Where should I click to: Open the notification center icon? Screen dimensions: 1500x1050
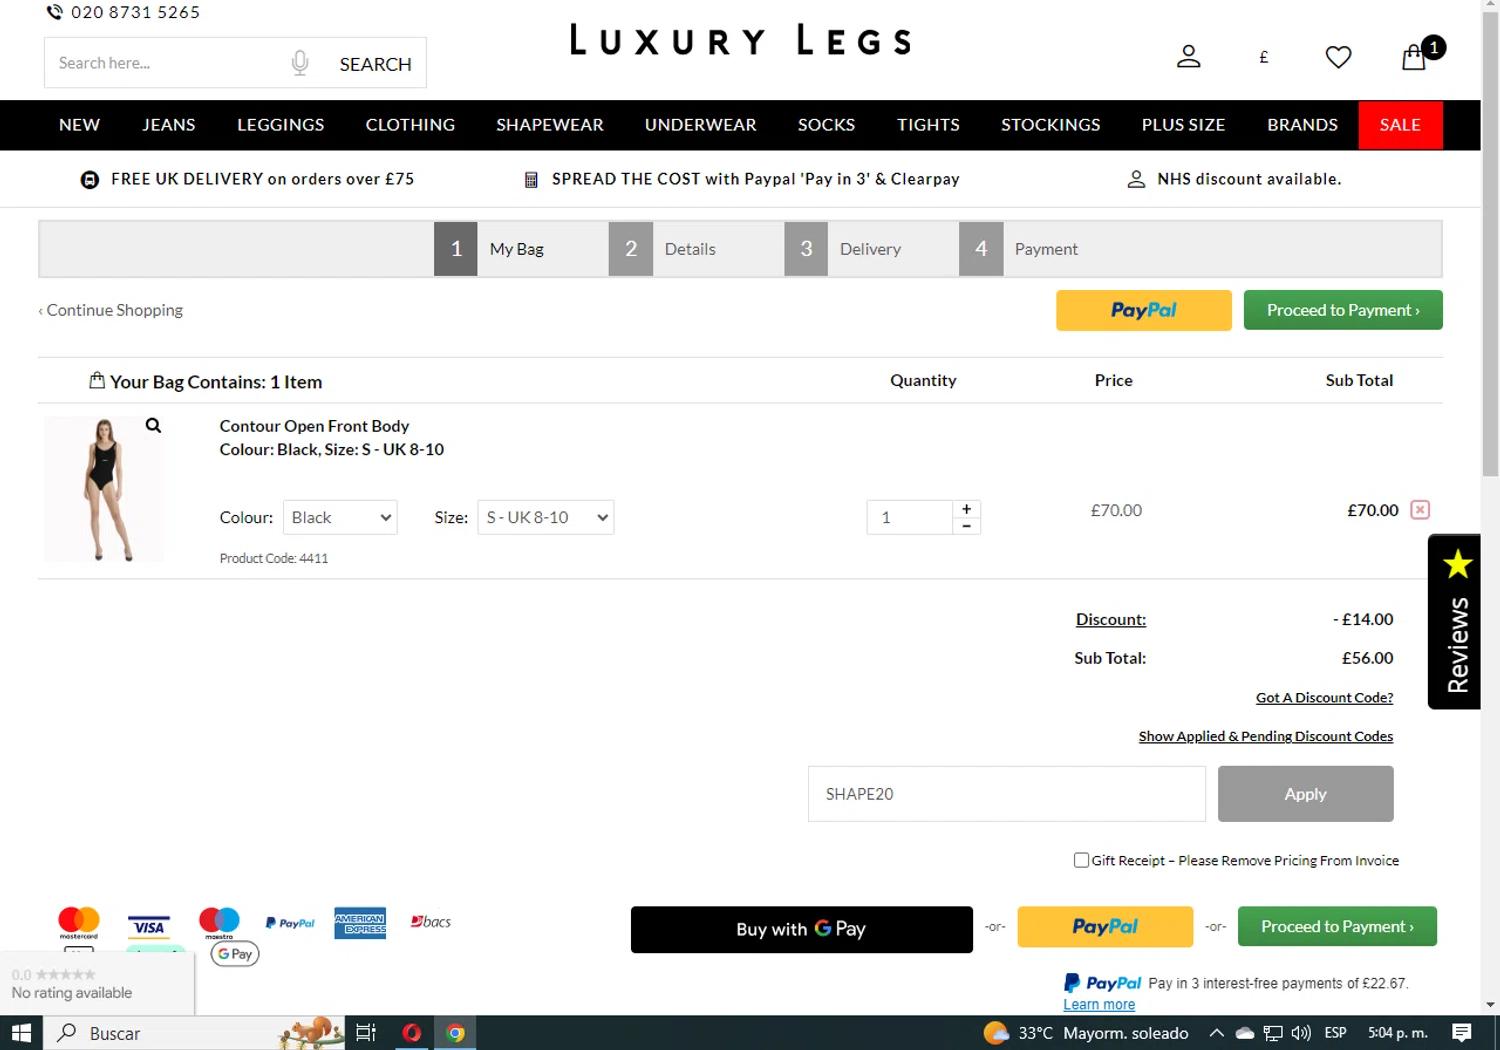pyautogui.click(x=1461, y=1033)
